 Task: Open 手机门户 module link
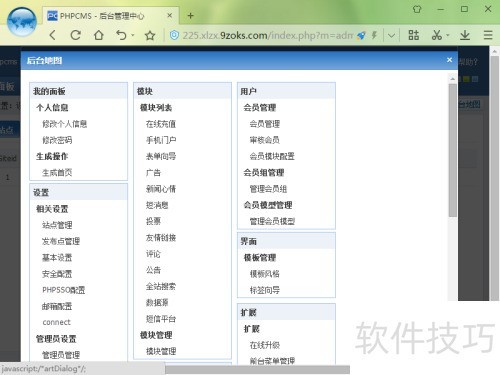[161, 140]
